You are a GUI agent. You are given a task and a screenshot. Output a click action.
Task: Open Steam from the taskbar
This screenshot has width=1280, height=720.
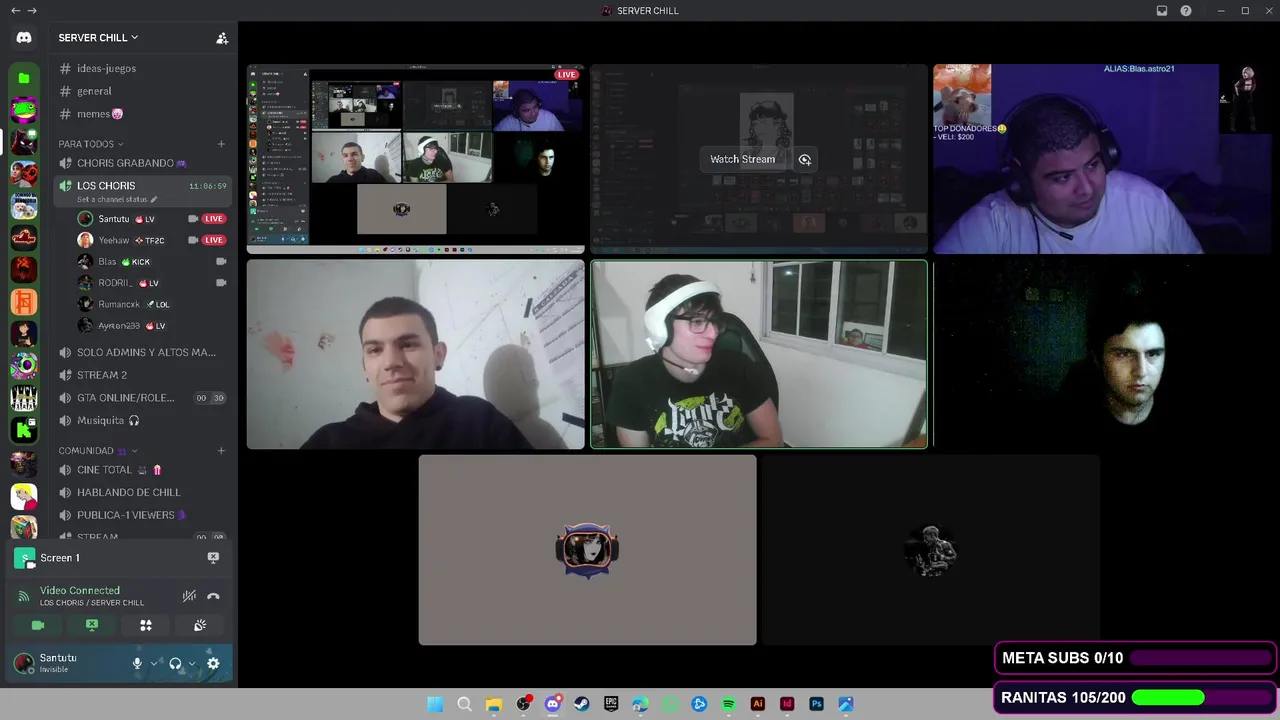(x=582, y=704)
